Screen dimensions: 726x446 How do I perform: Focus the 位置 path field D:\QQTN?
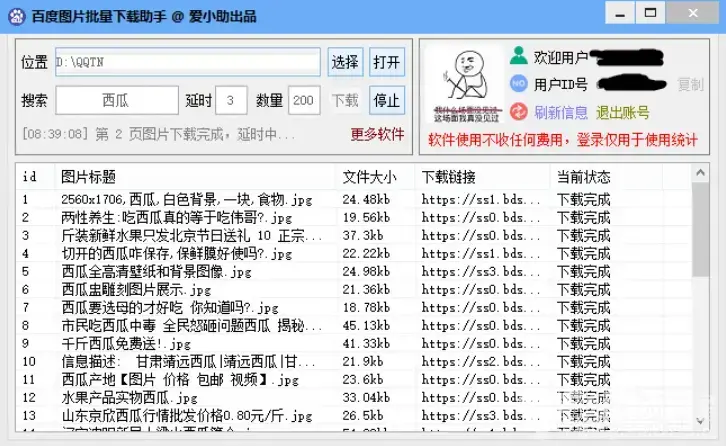point(188,62)
